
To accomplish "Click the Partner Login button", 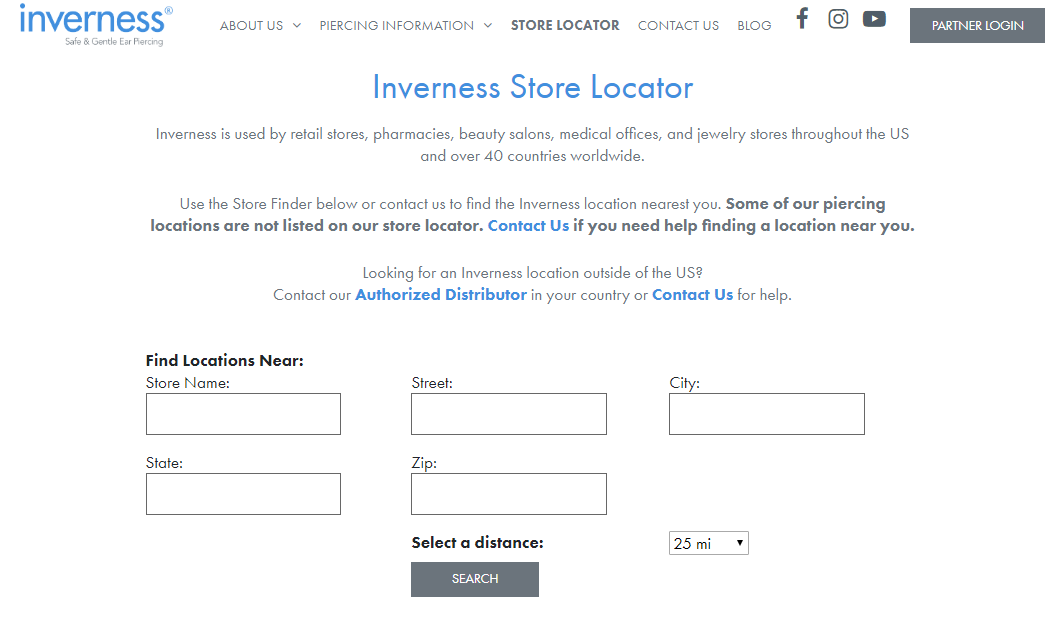I will click(977, 26).
